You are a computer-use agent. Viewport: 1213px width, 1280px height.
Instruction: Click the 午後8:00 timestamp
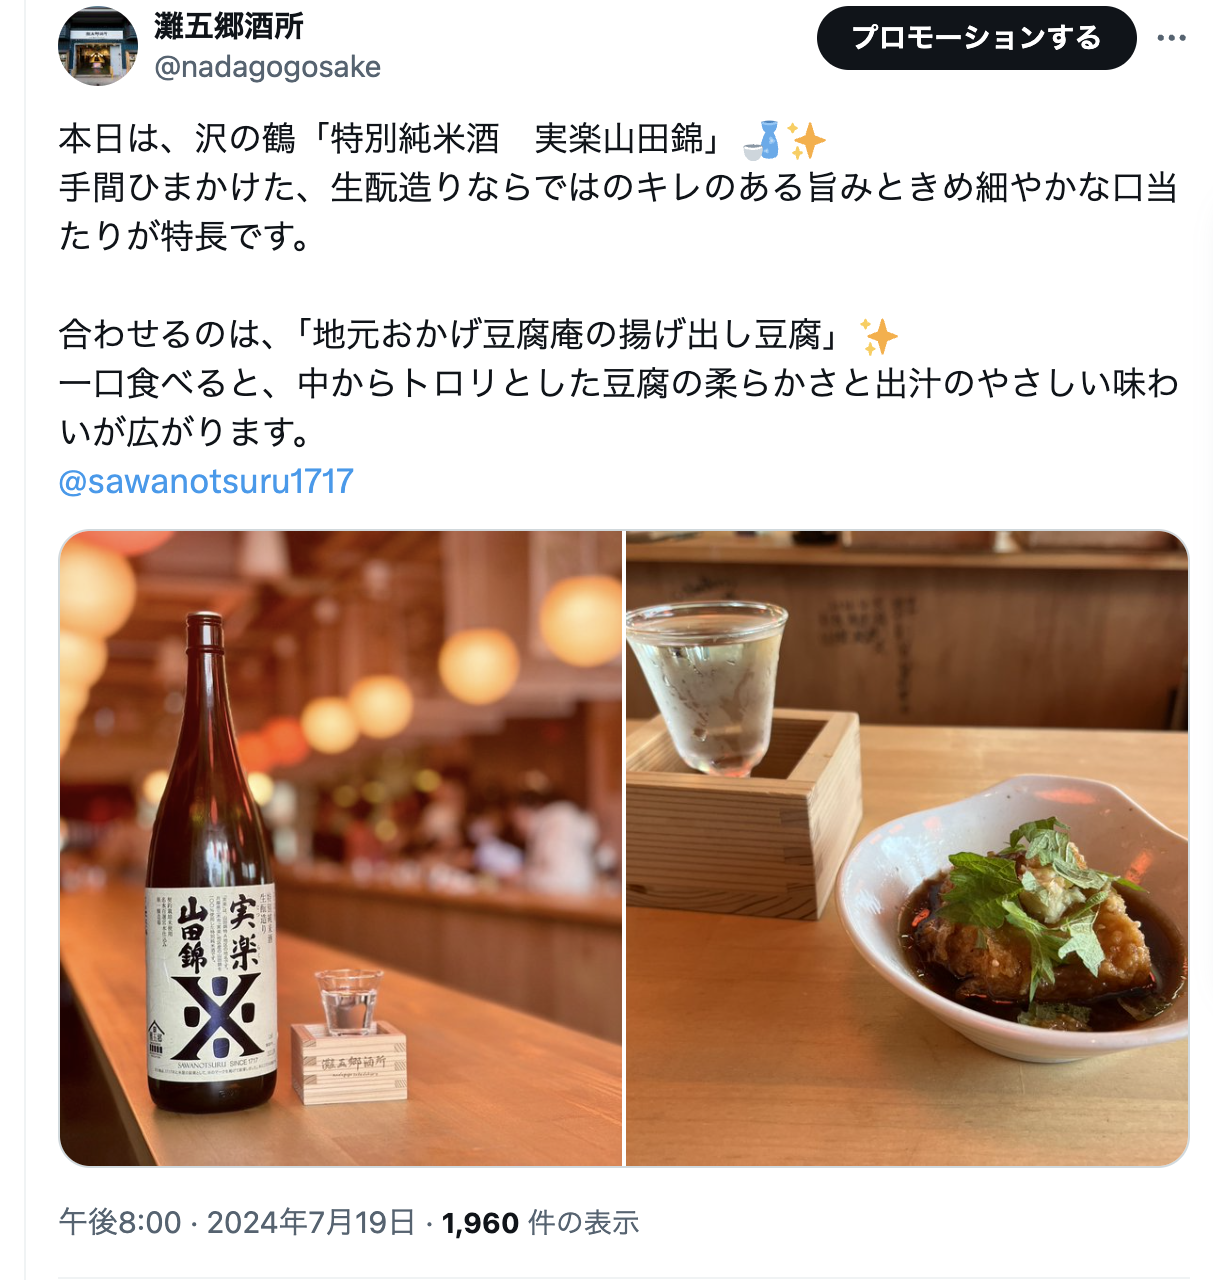120,1222
